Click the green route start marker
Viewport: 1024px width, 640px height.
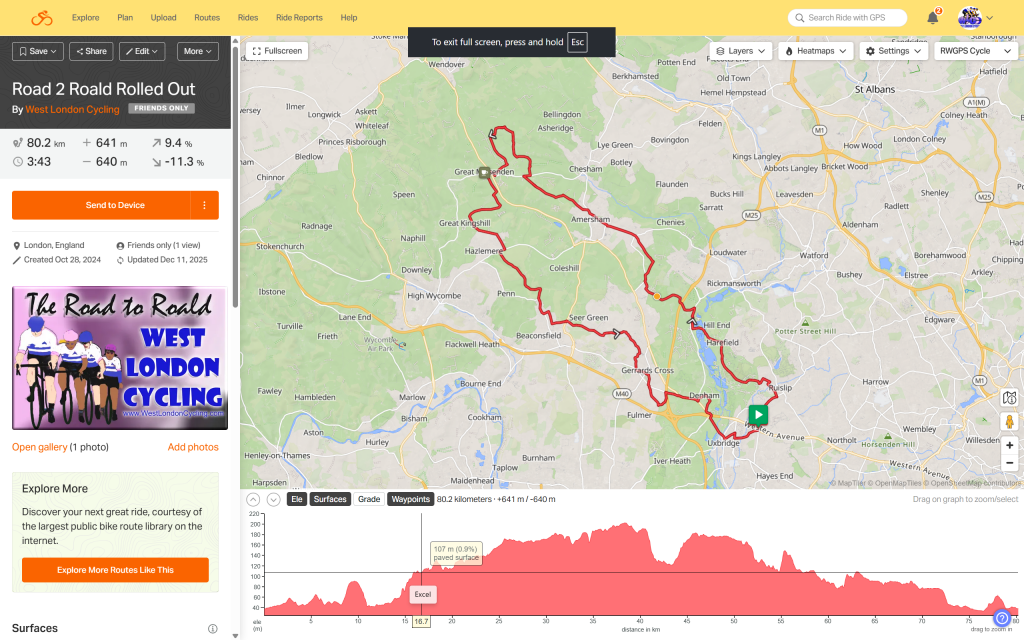coord(758,414)
